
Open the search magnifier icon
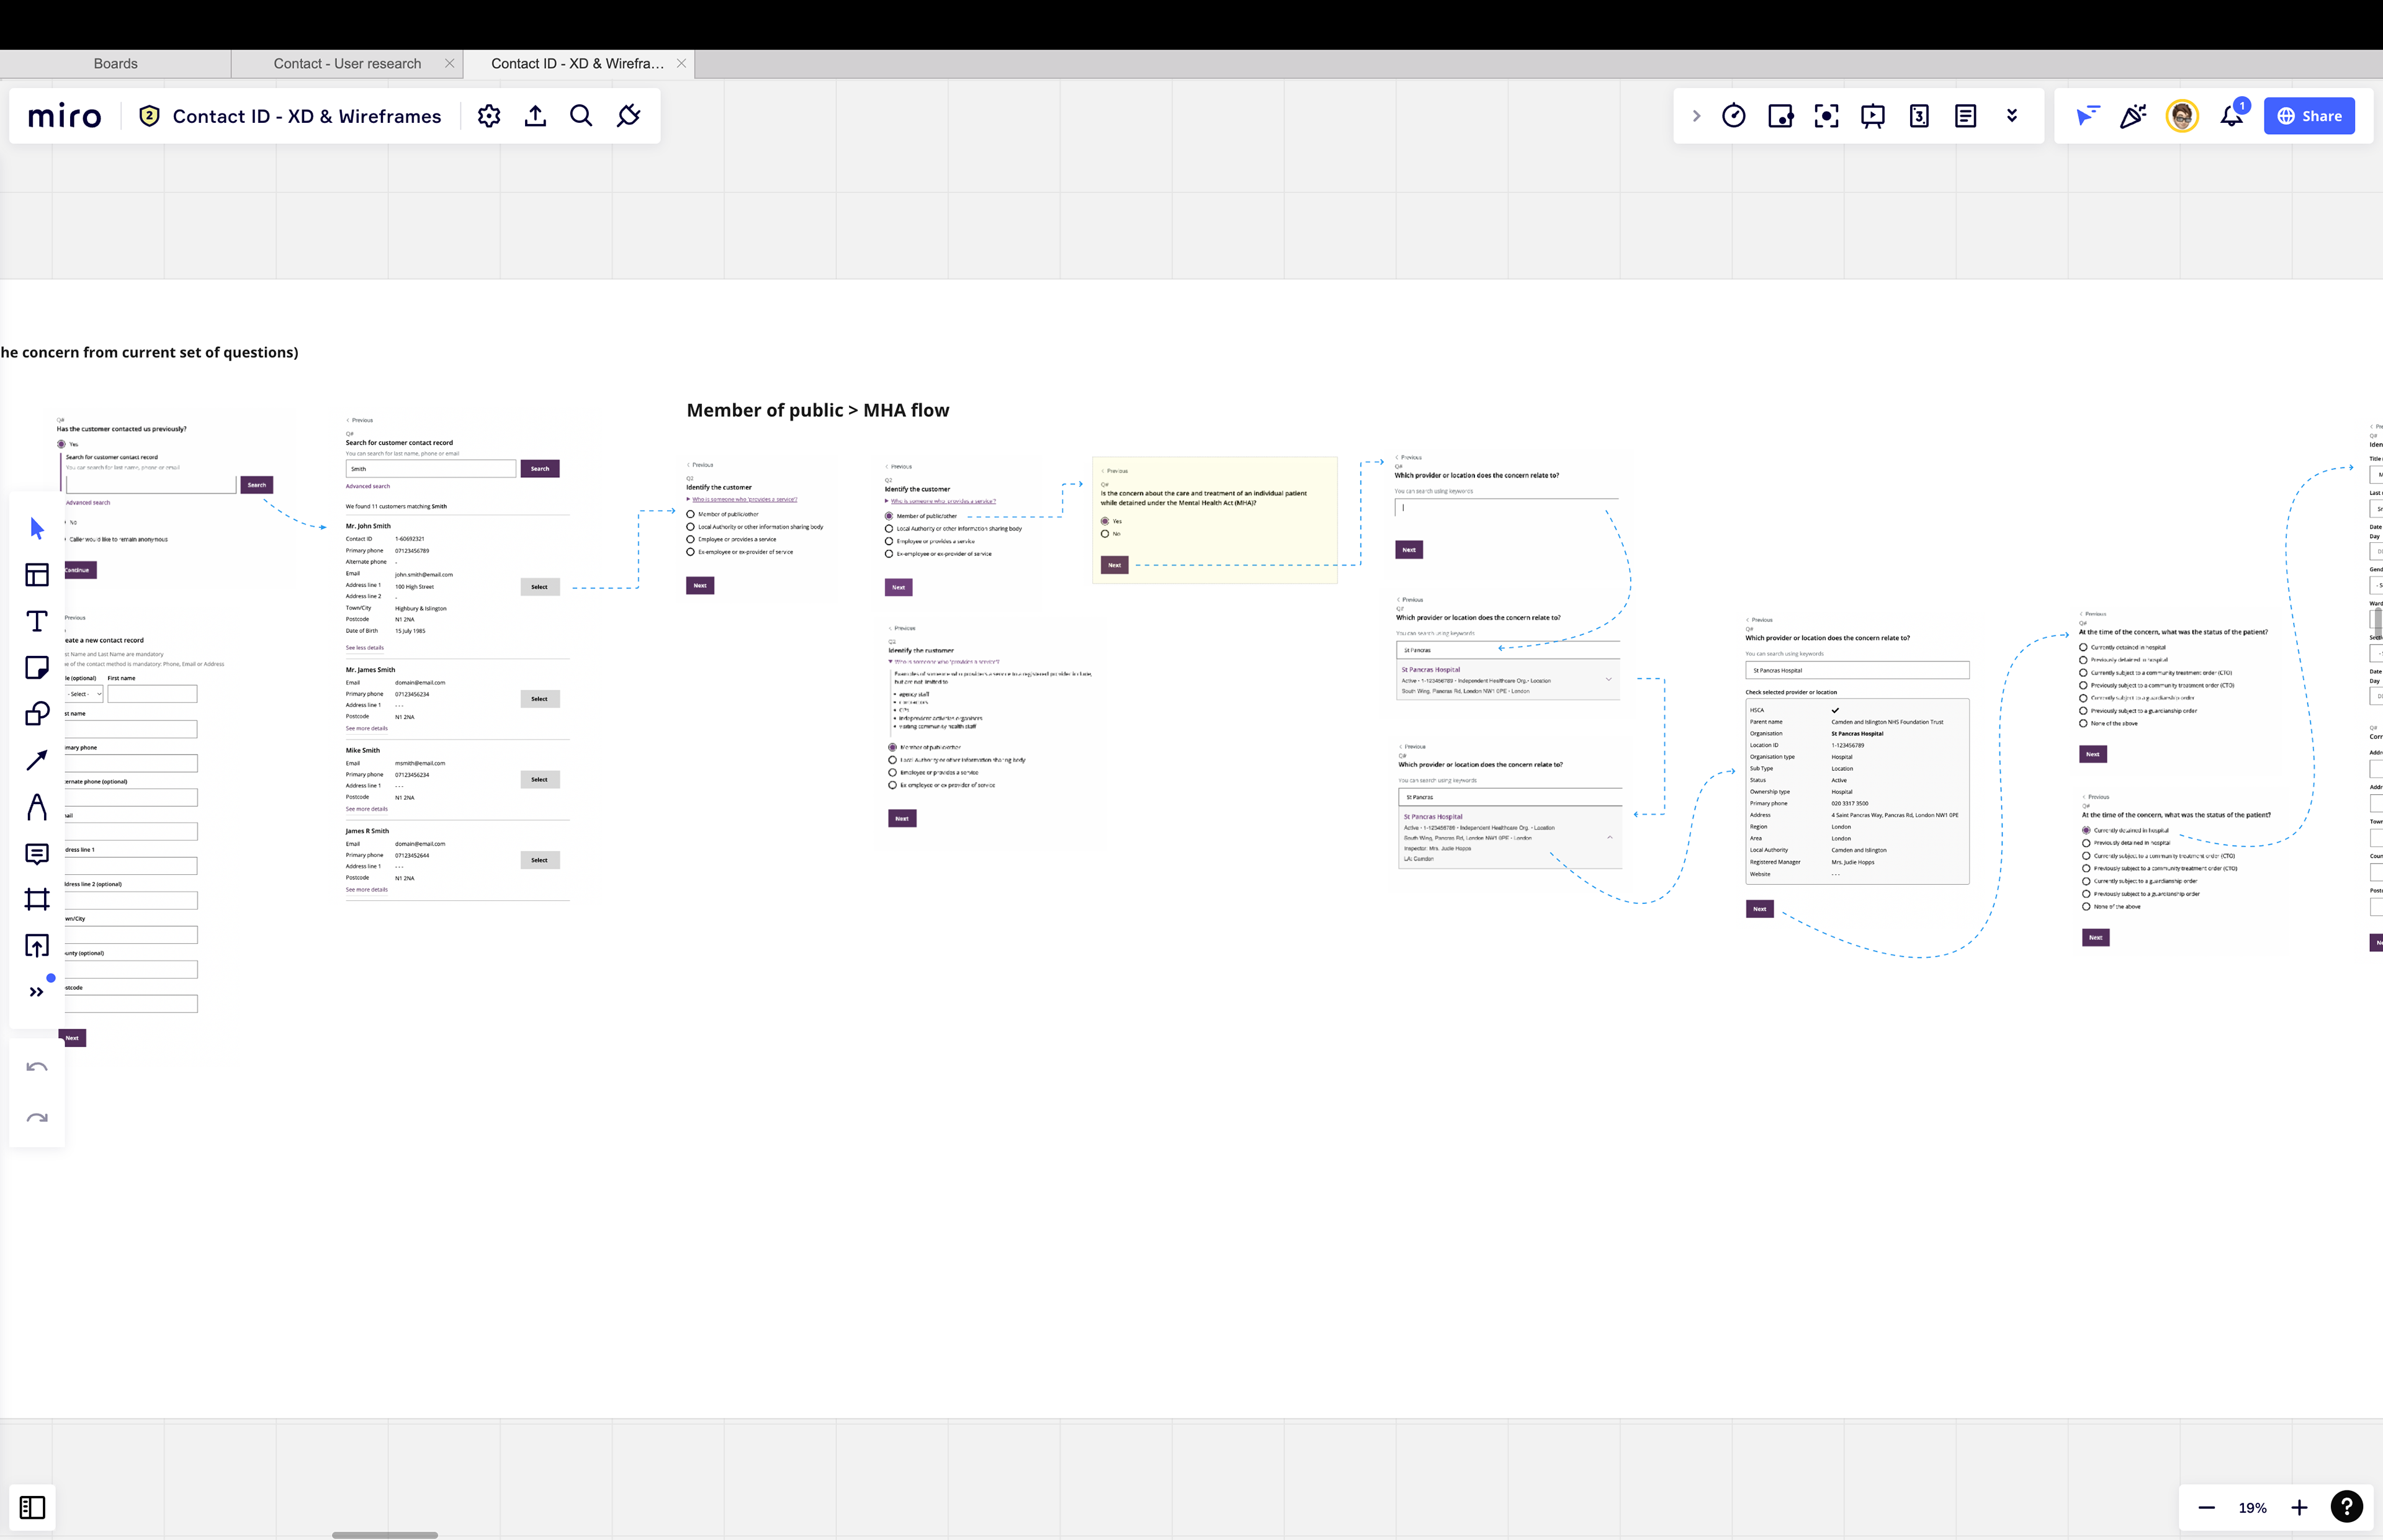coord(581,116)
